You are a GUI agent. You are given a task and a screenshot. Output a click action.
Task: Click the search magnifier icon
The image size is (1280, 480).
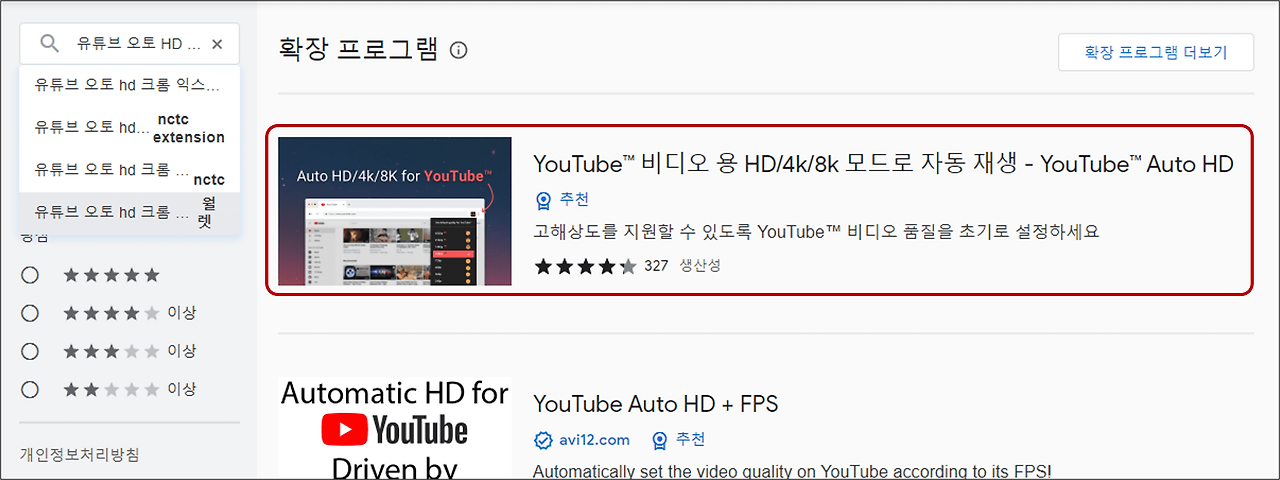pyautogui.click(x=50, y=44)
